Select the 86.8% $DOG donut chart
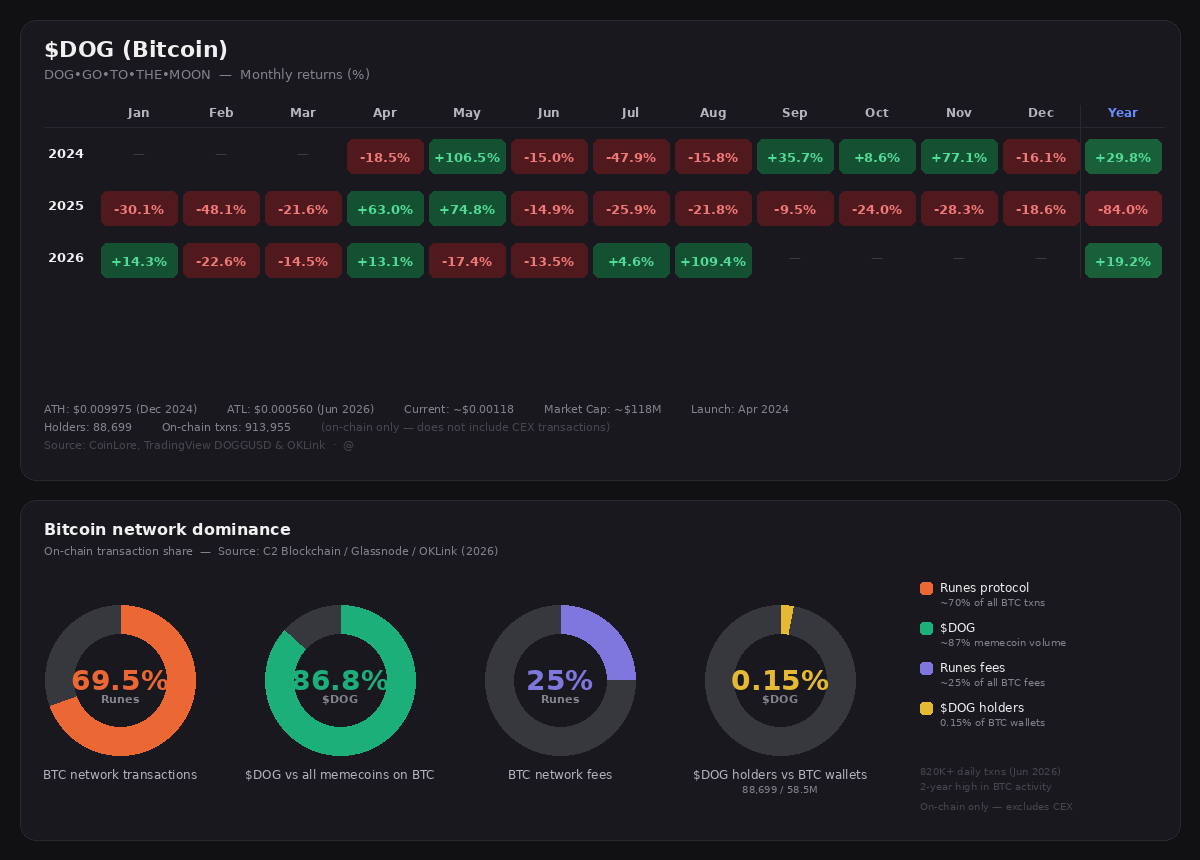 340,680
